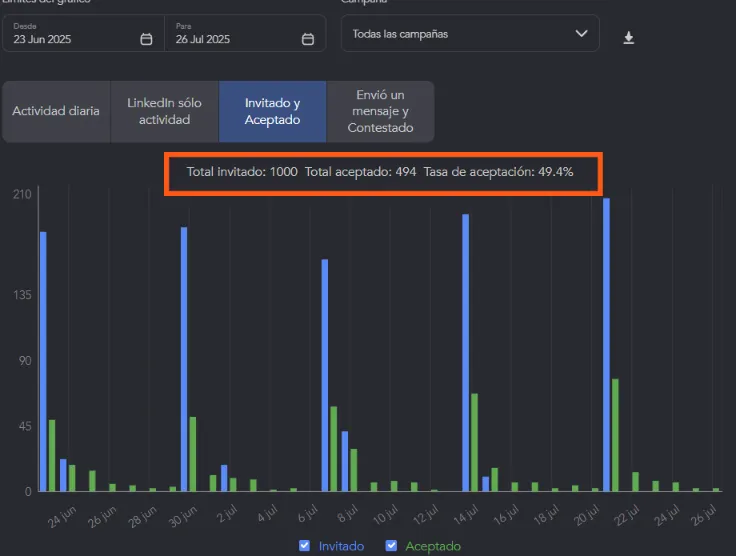Click the Desde date field 23 Jun 2025
The height and width of the screenshot is (556, 736).
83,33
